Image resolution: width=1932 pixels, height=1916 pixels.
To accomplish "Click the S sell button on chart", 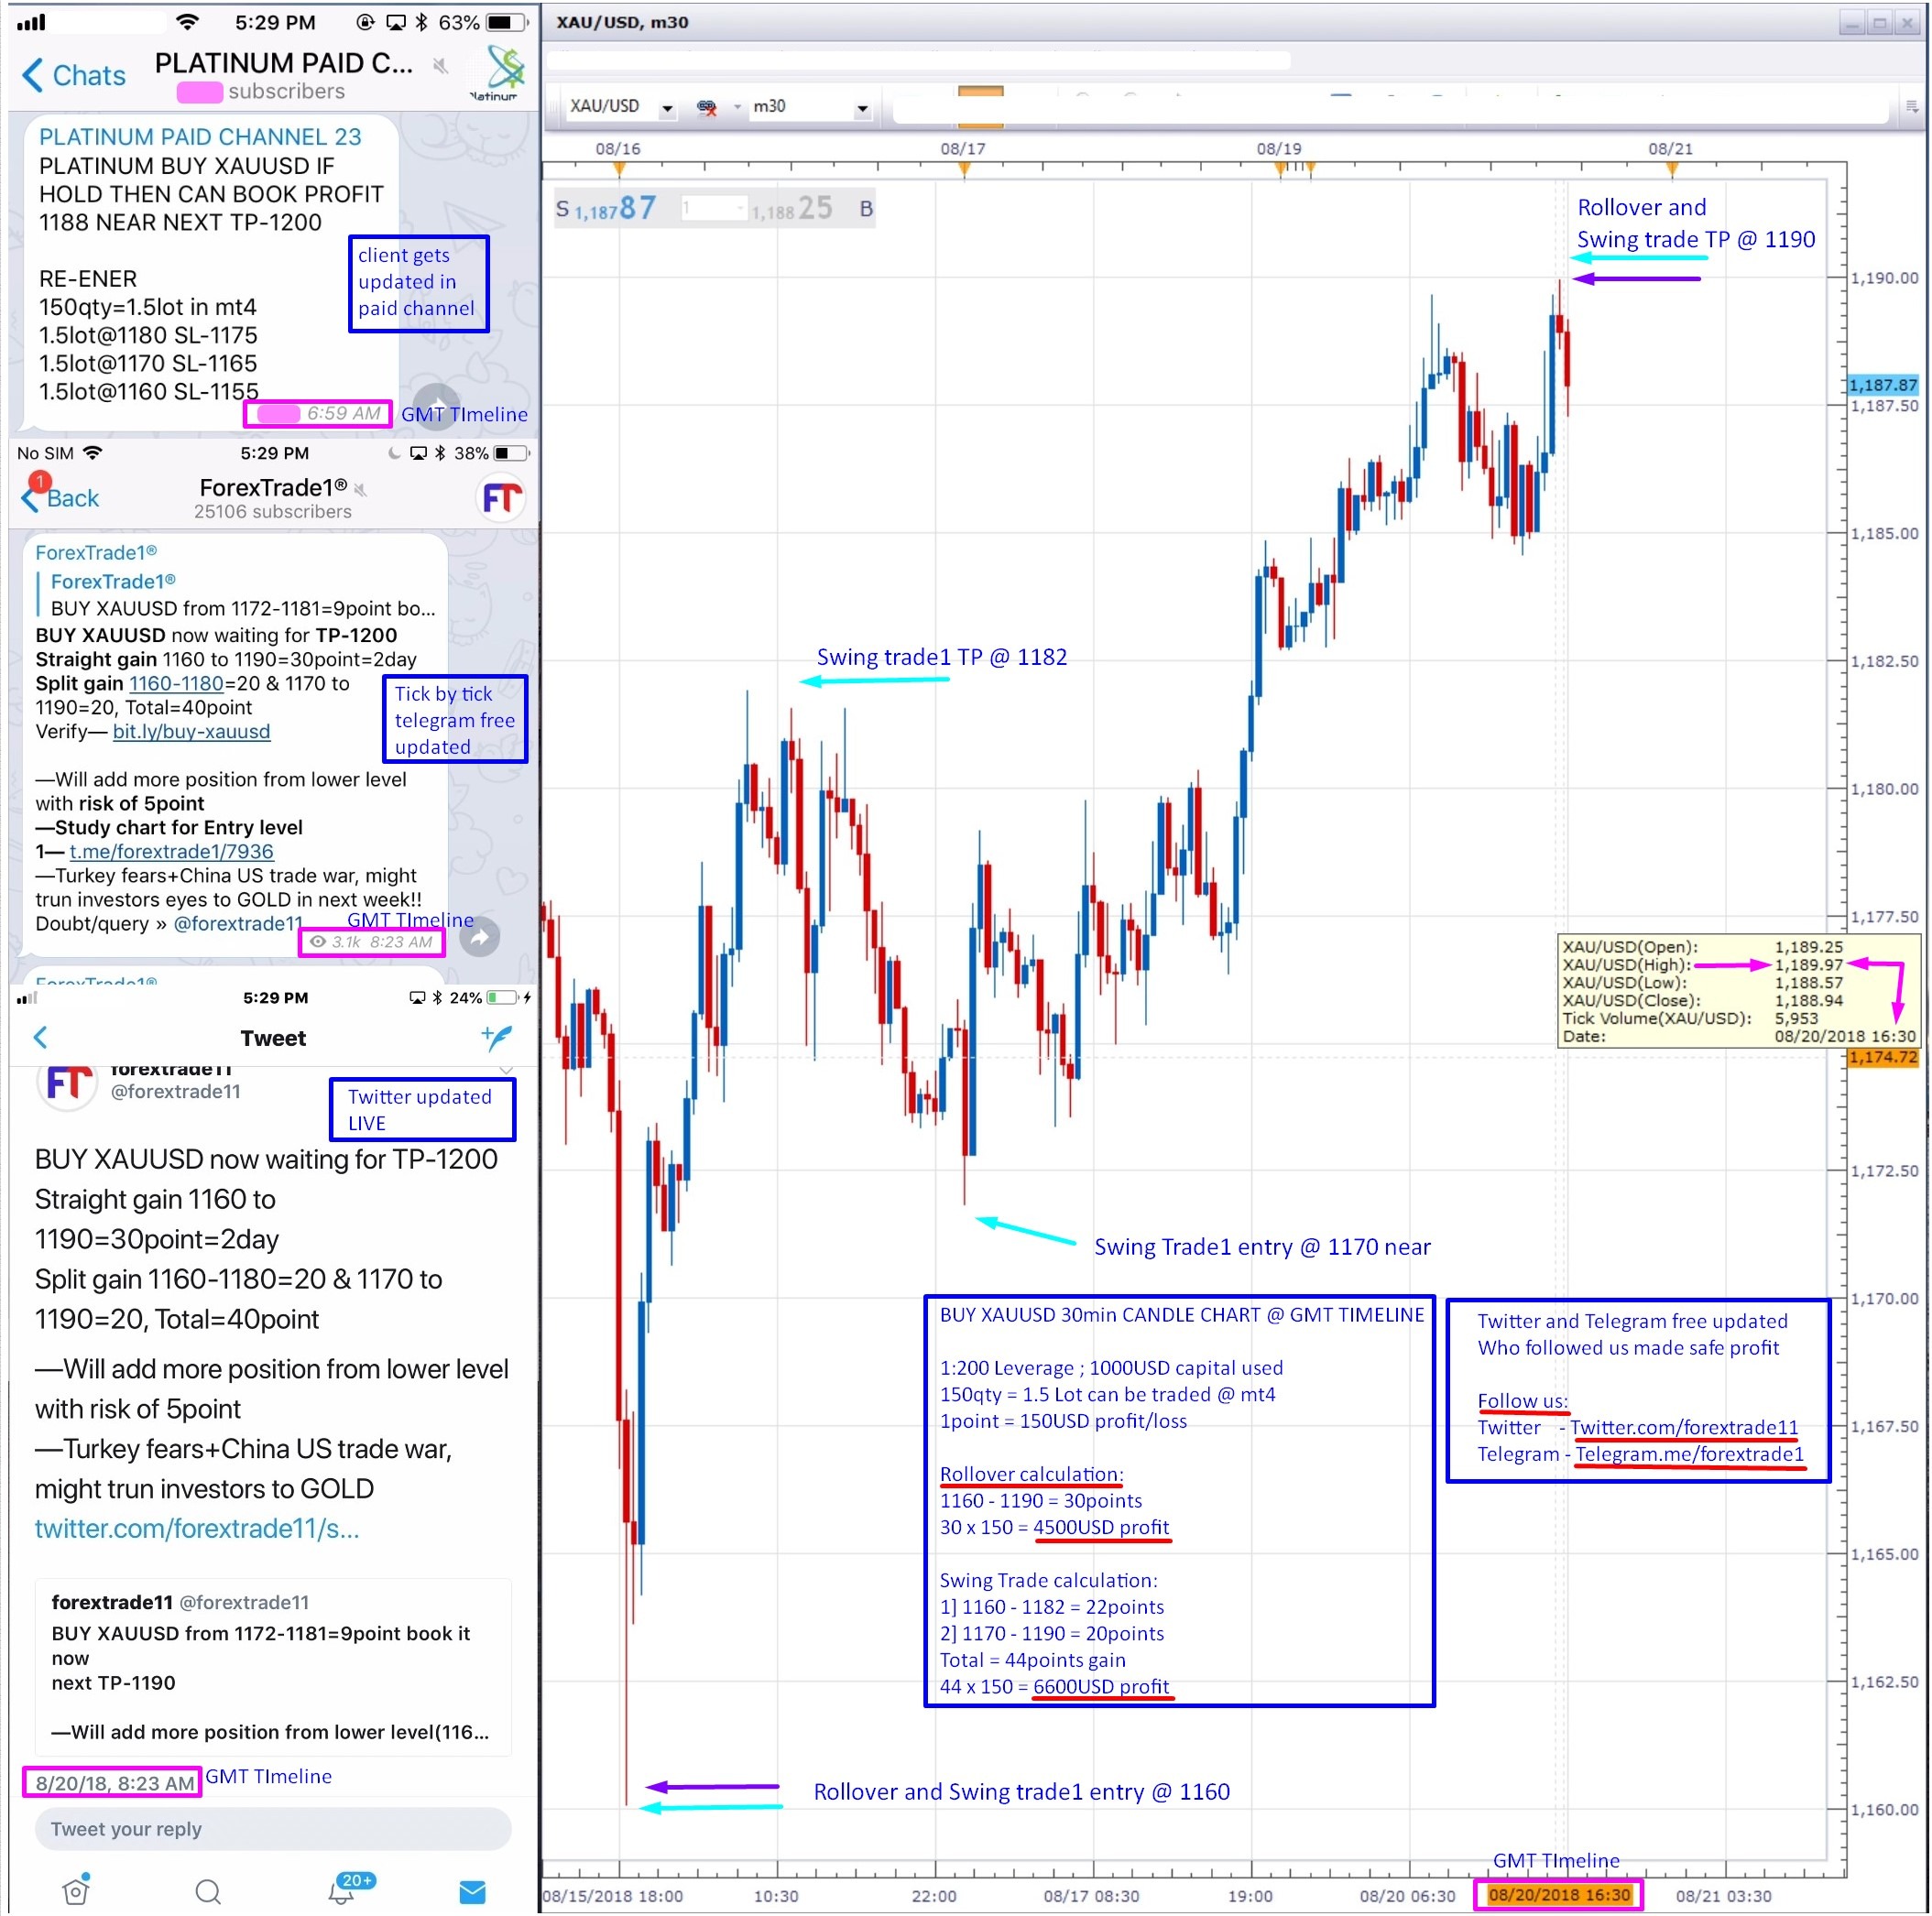I will (x=562, y=209).
